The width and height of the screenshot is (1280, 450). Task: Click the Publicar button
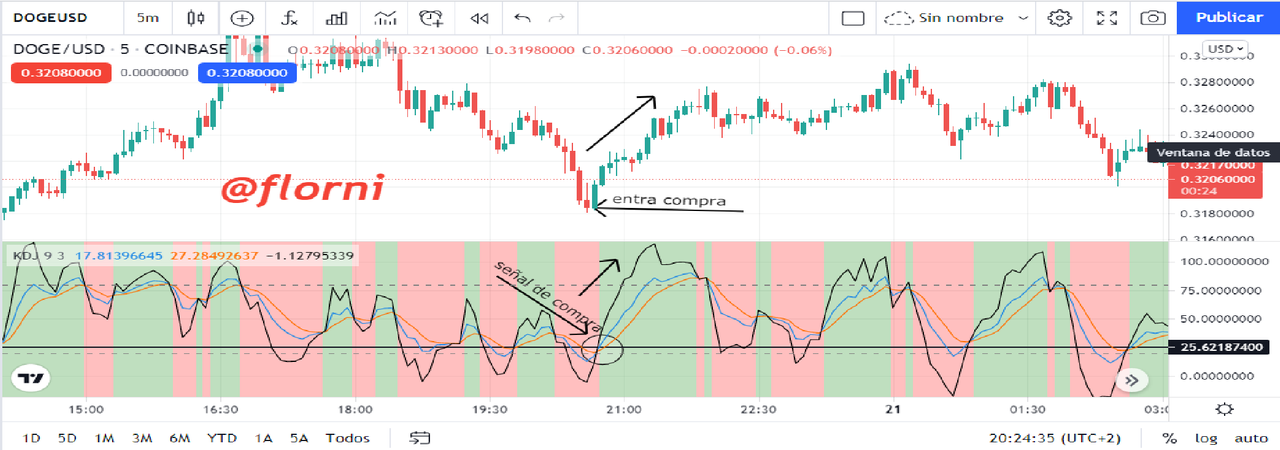click(x=1229, y=17)
